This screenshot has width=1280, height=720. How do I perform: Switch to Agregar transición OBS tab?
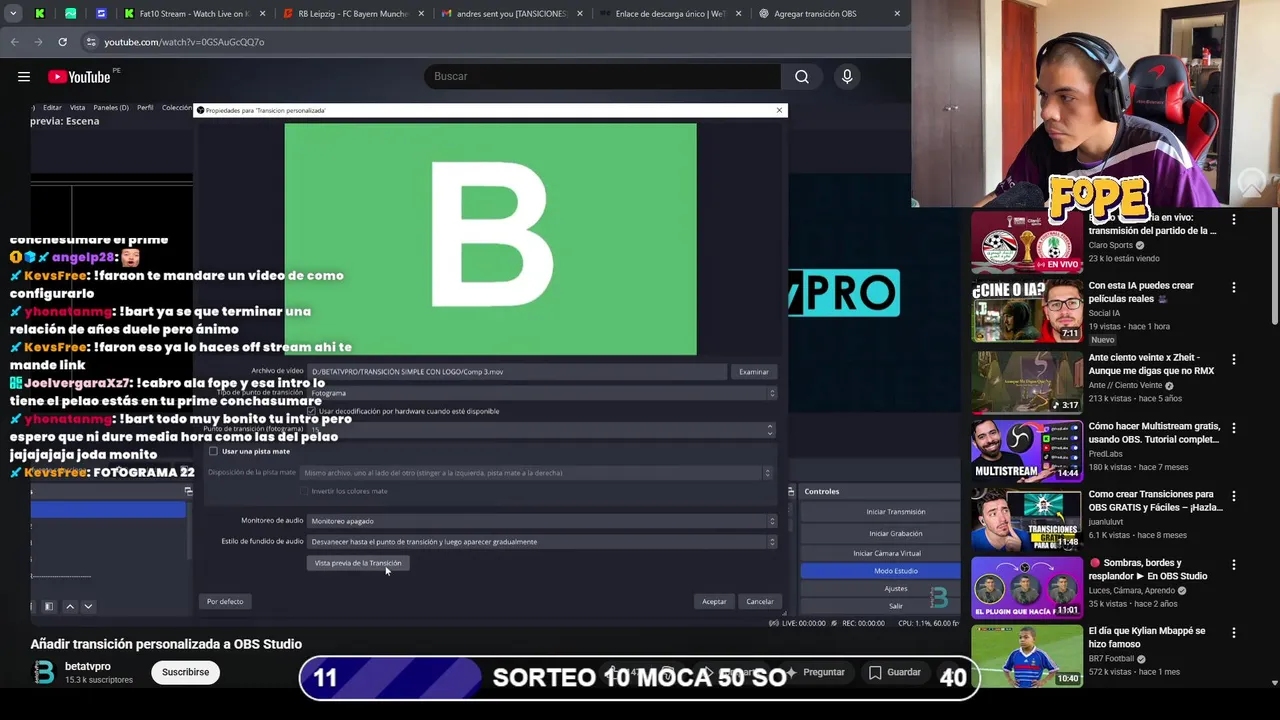pyautogui.click(x=829, y=14)
